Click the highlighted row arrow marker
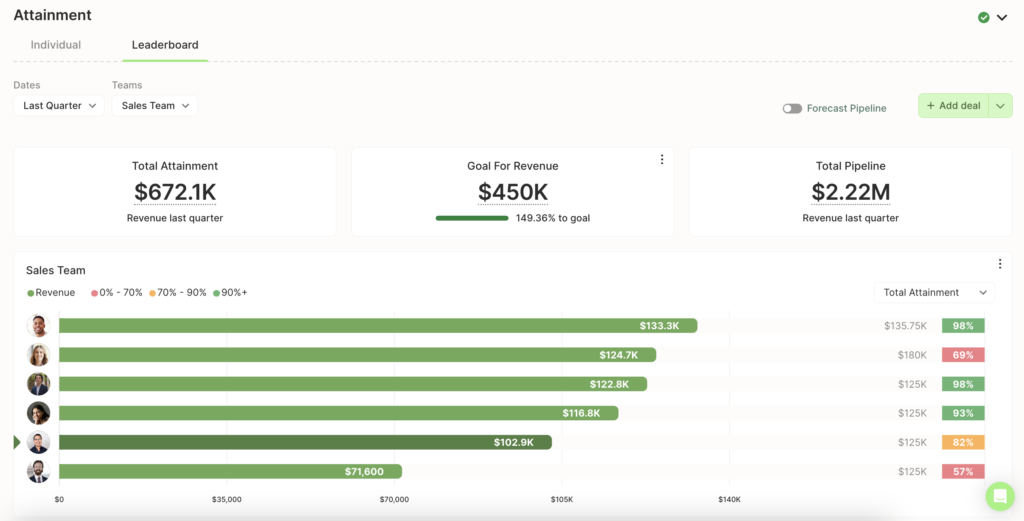Image resolution: width=1024 pixels, height=521 pixels. tap(17, 443)
